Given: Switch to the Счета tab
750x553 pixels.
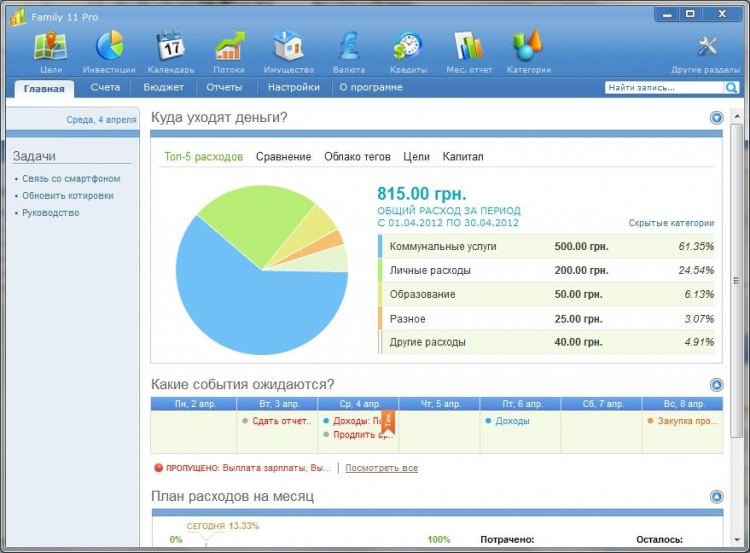Looking at the screenshot, I should click(105, 88).
